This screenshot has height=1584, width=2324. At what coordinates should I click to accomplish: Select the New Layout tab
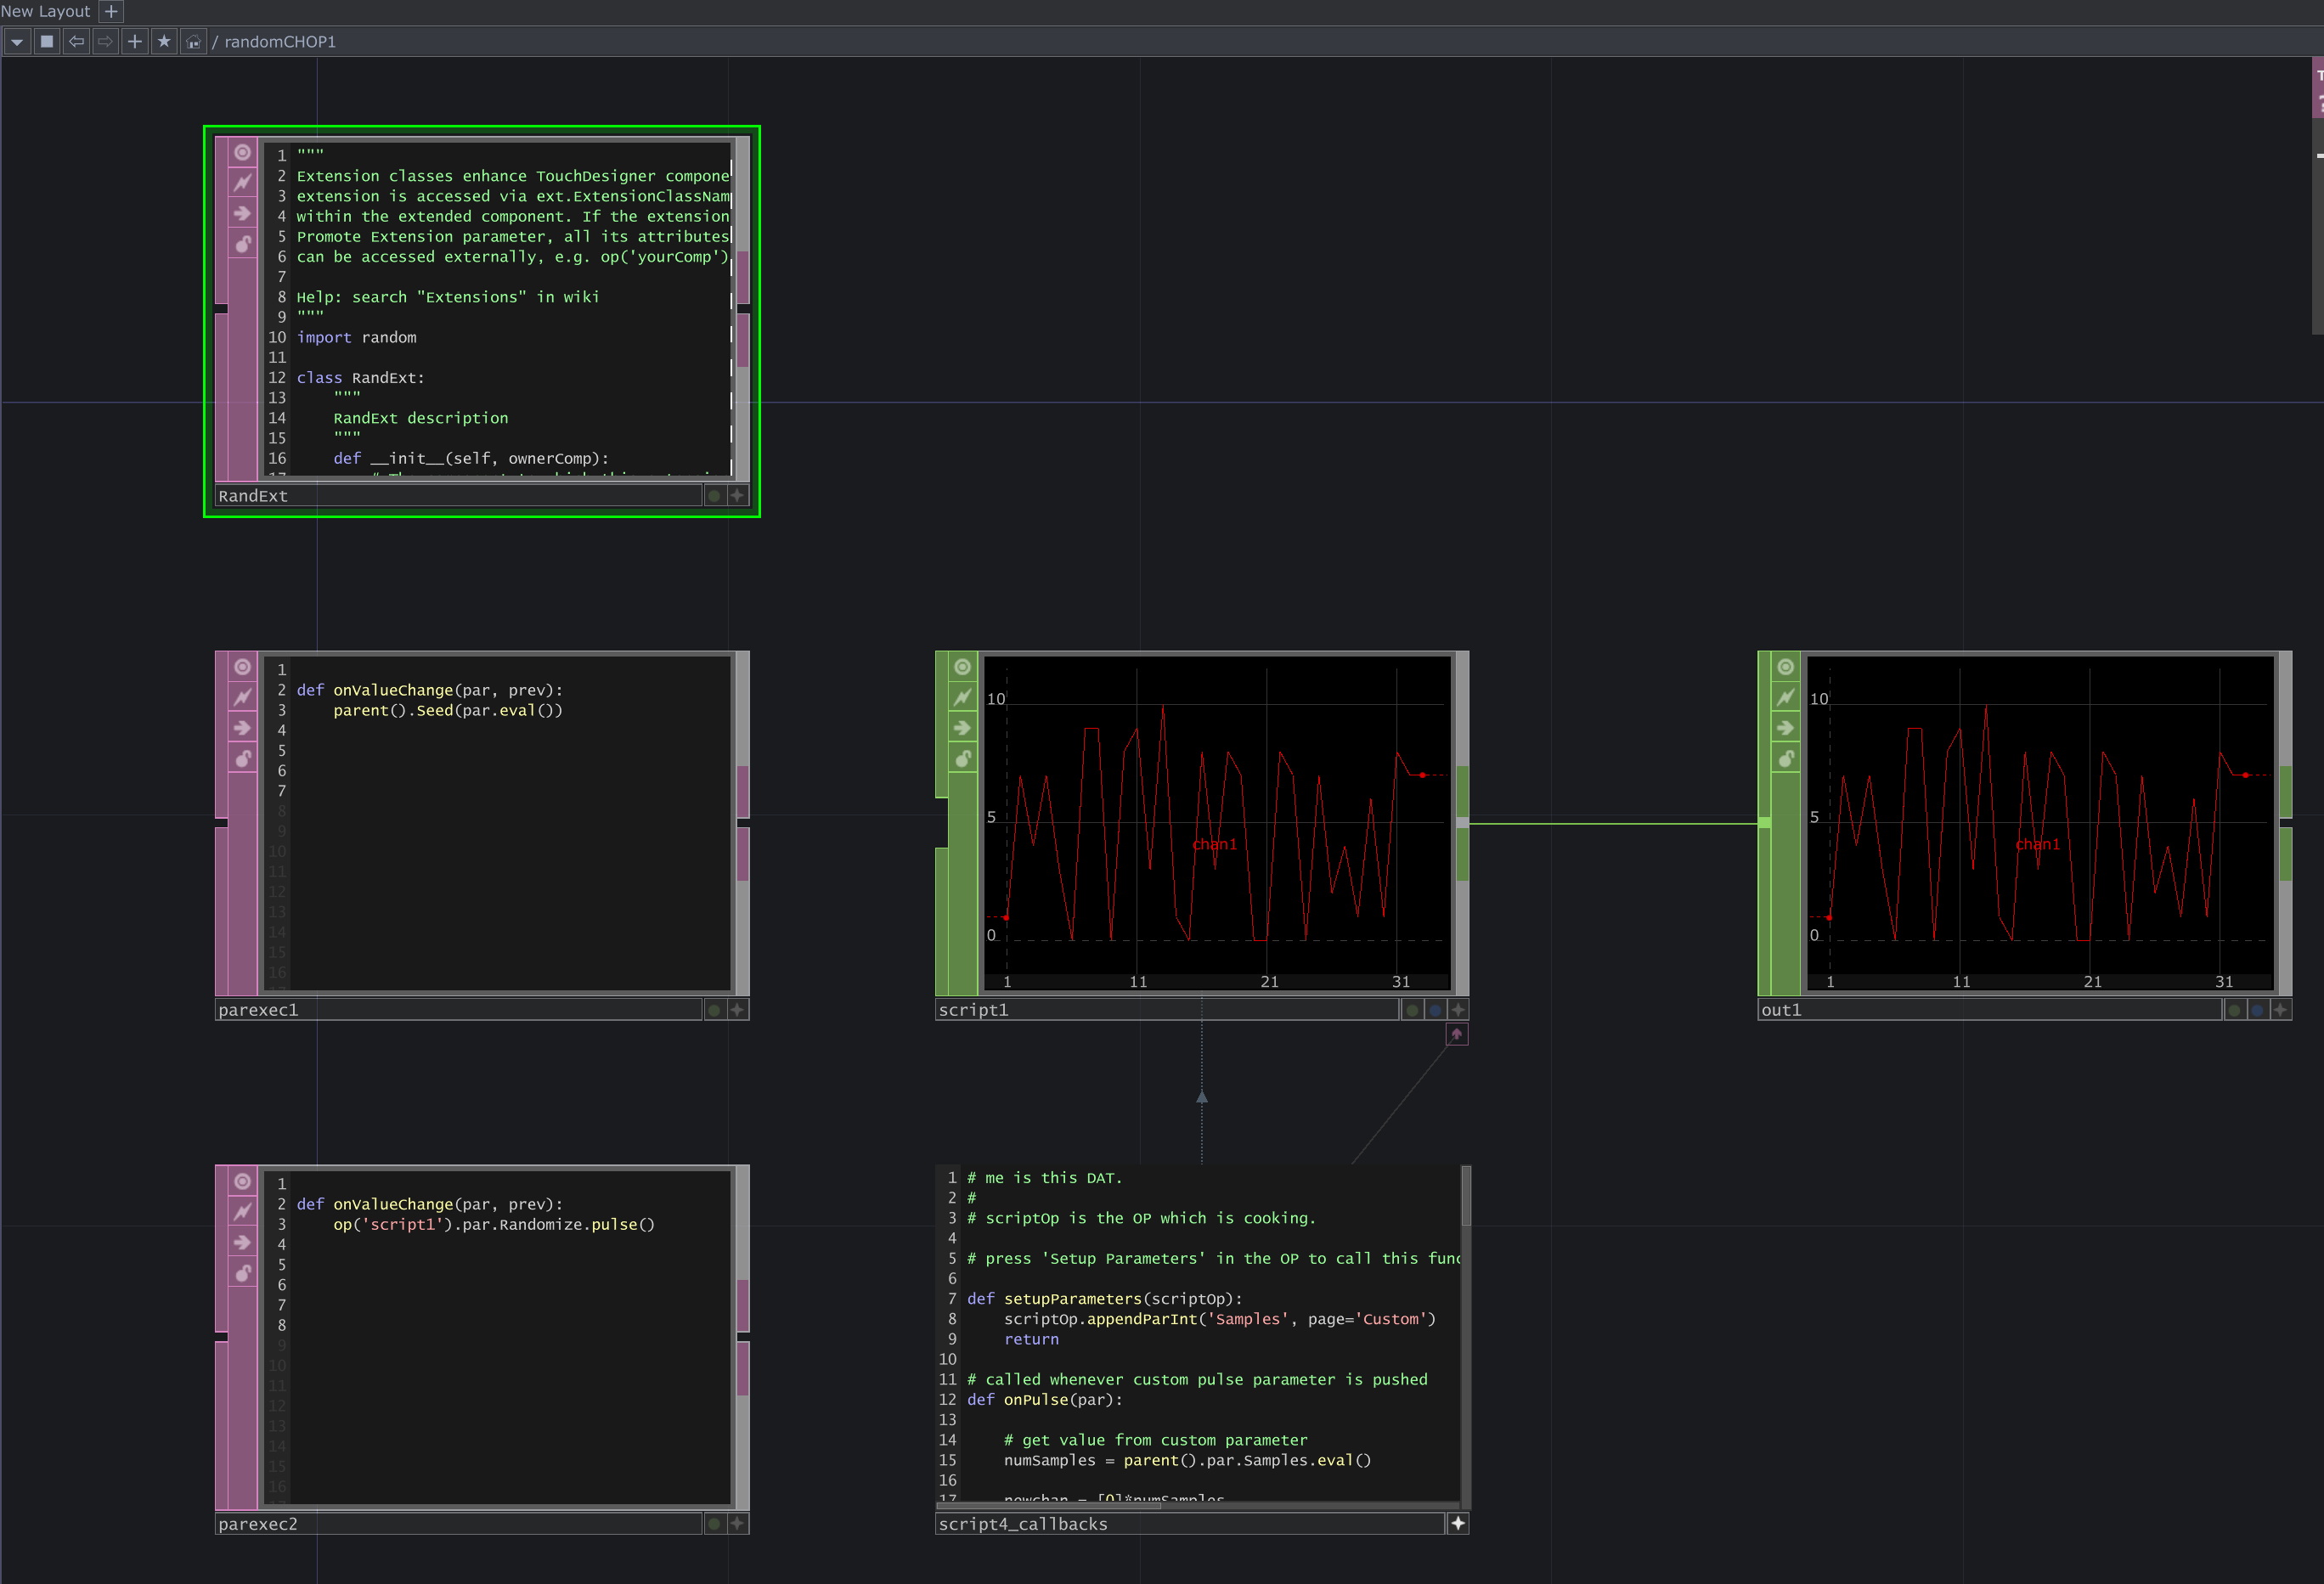point(46,11)
